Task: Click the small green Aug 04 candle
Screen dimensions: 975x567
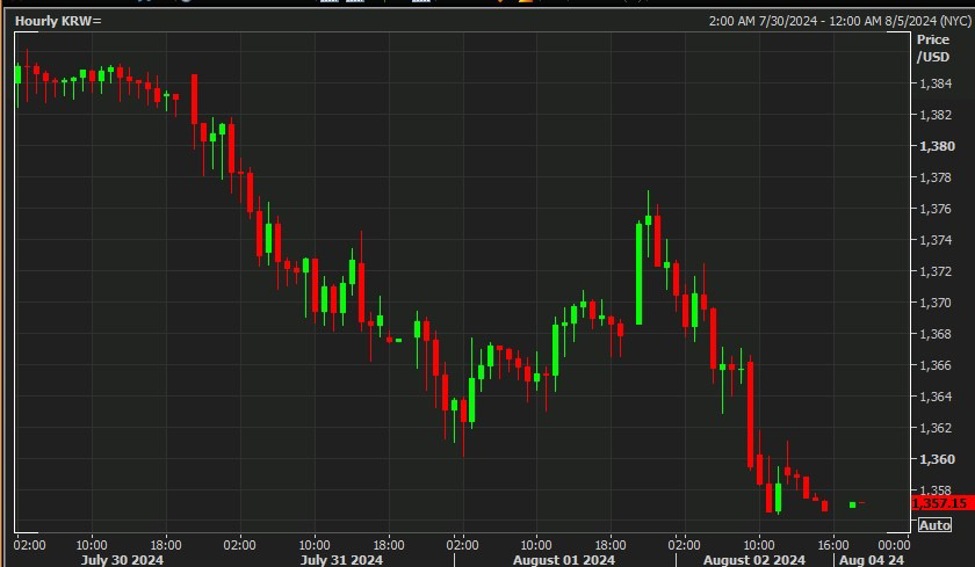Action: pos(853,504)
